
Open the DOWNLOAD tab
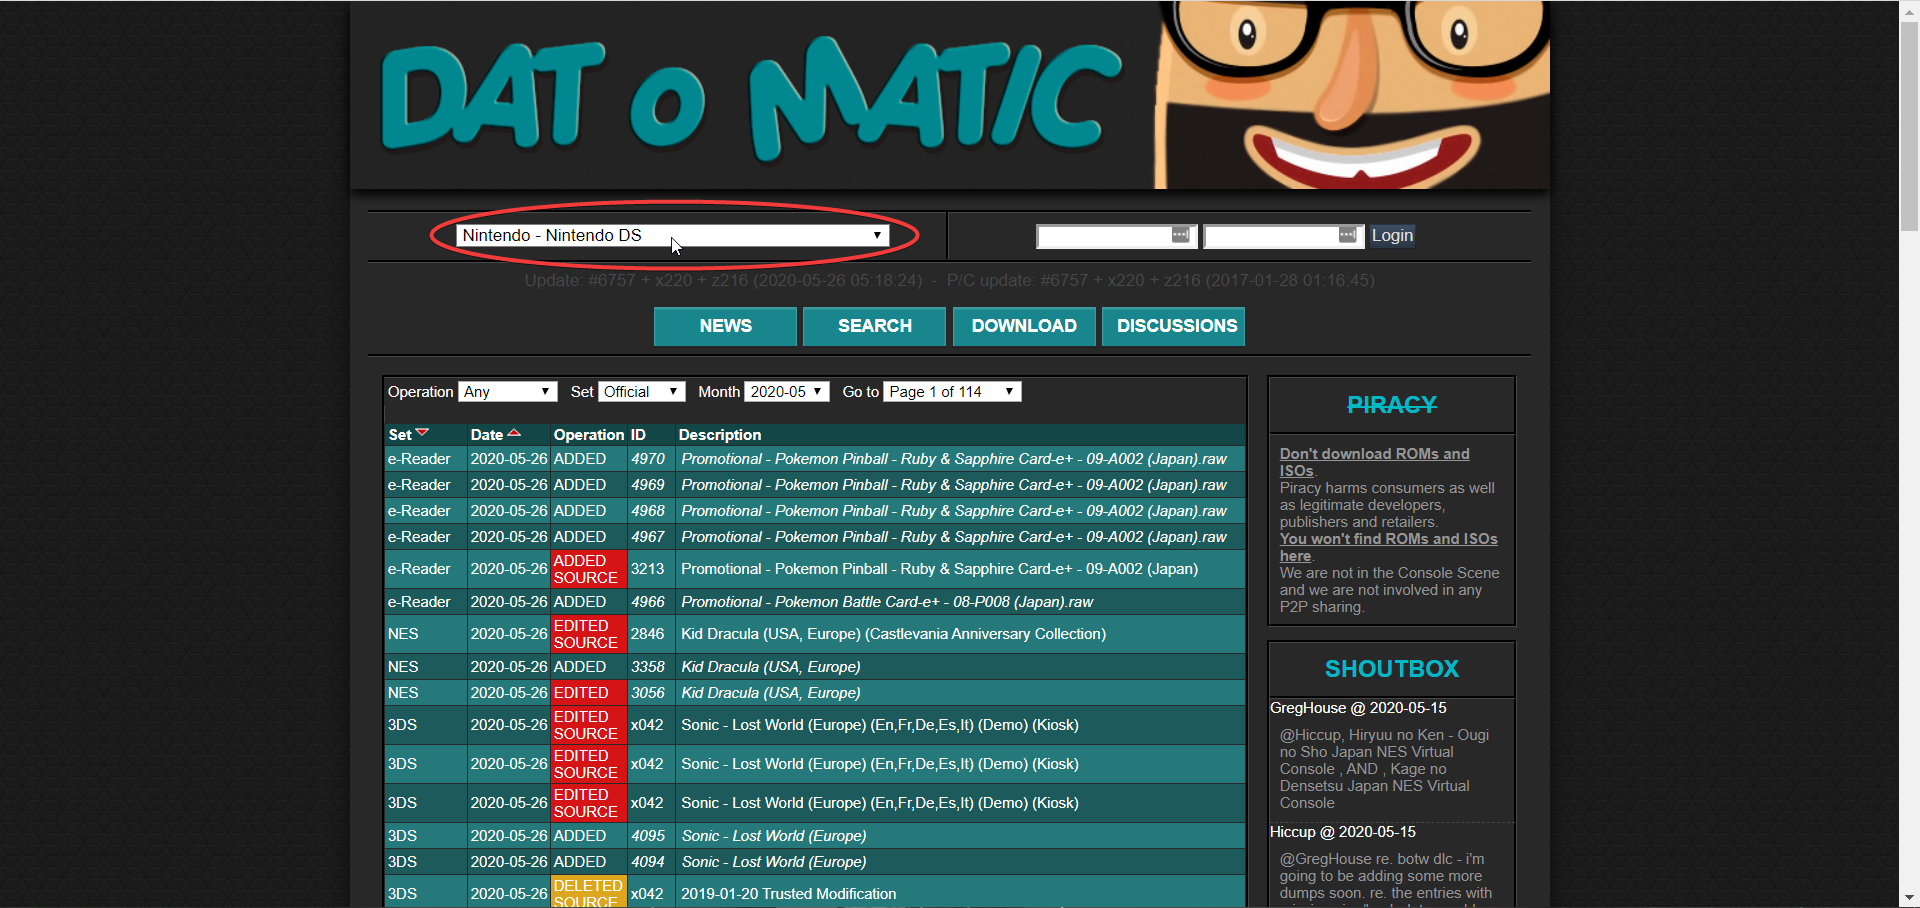[x=1024, y=326]
